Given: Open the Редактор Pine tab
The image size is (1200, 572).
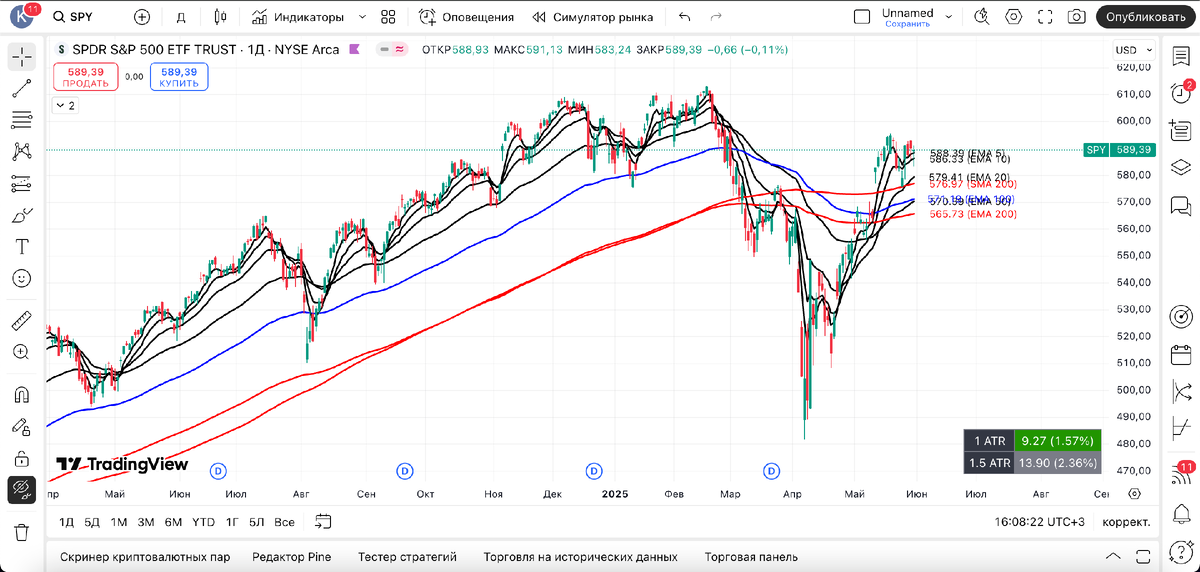Looking at the screenshot, I should click(x=291, y=557).
